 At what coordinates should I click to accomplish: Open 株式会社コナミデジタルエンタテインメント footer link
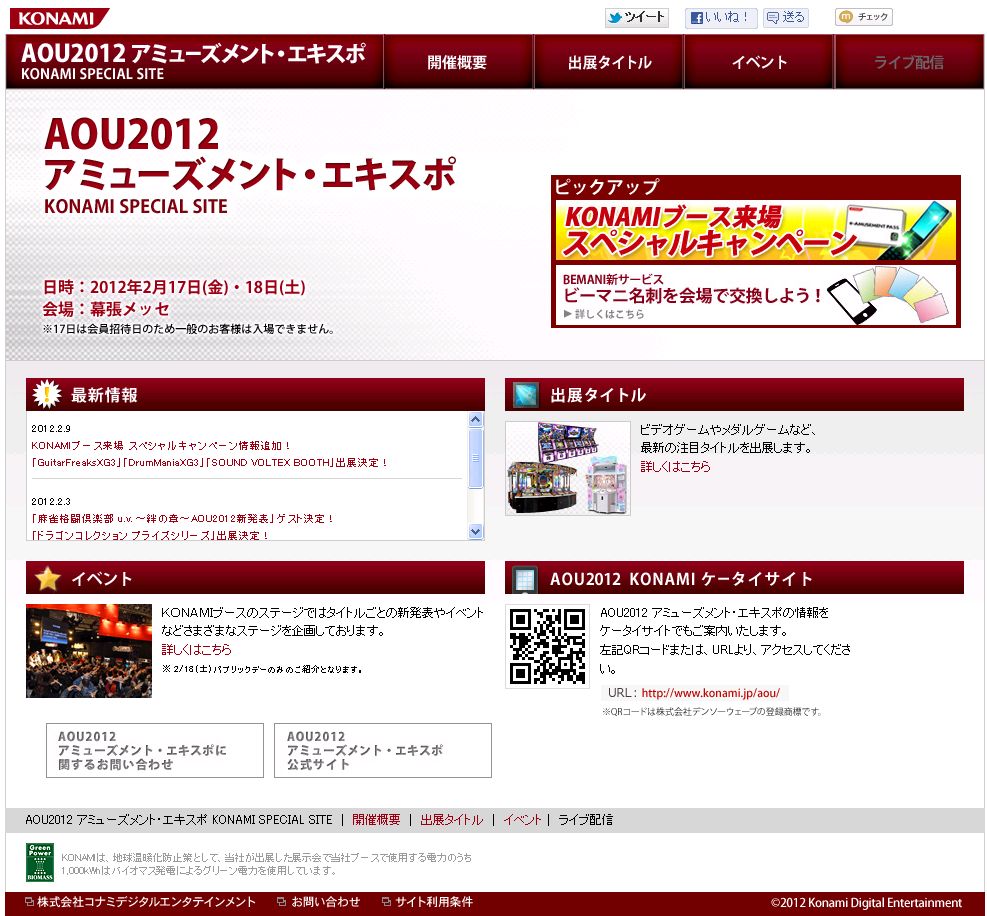point(140,902)
